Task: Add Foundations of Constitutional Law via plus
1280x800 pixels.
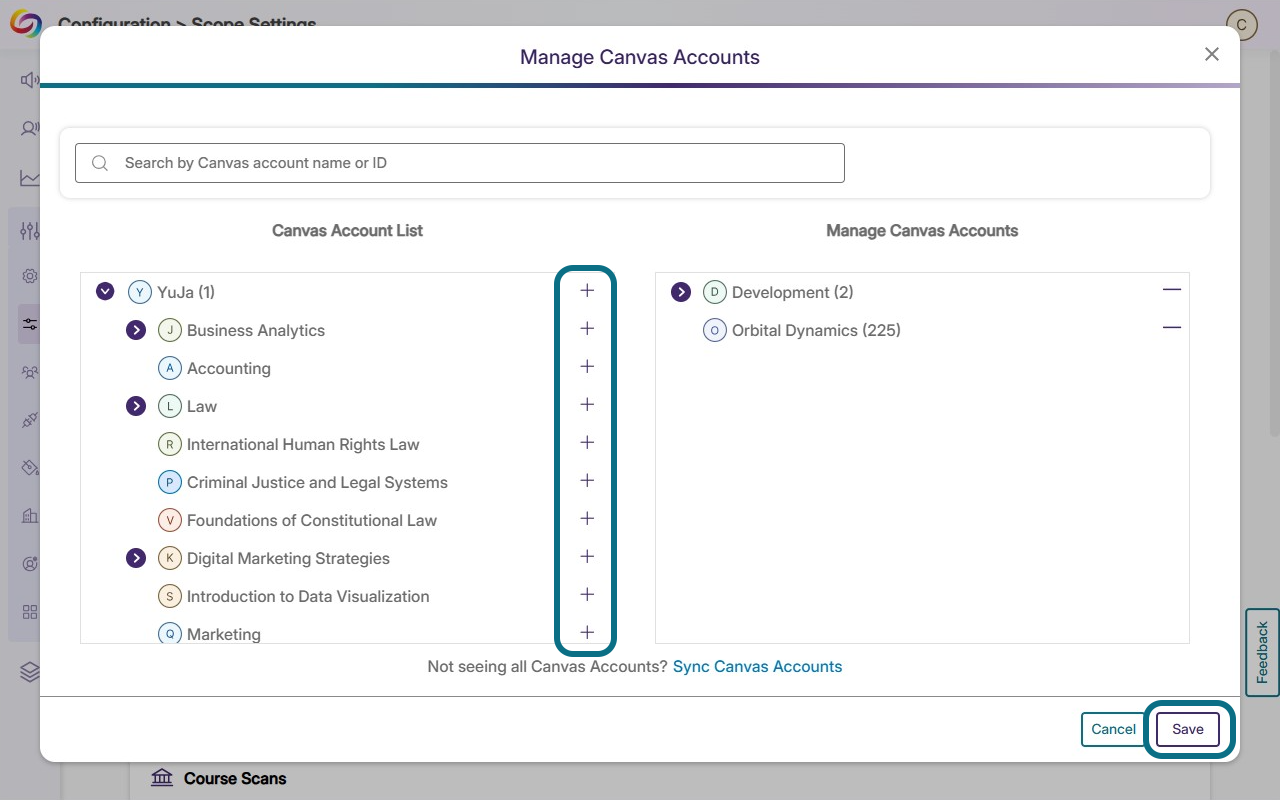Action: (x=587, y=519)
